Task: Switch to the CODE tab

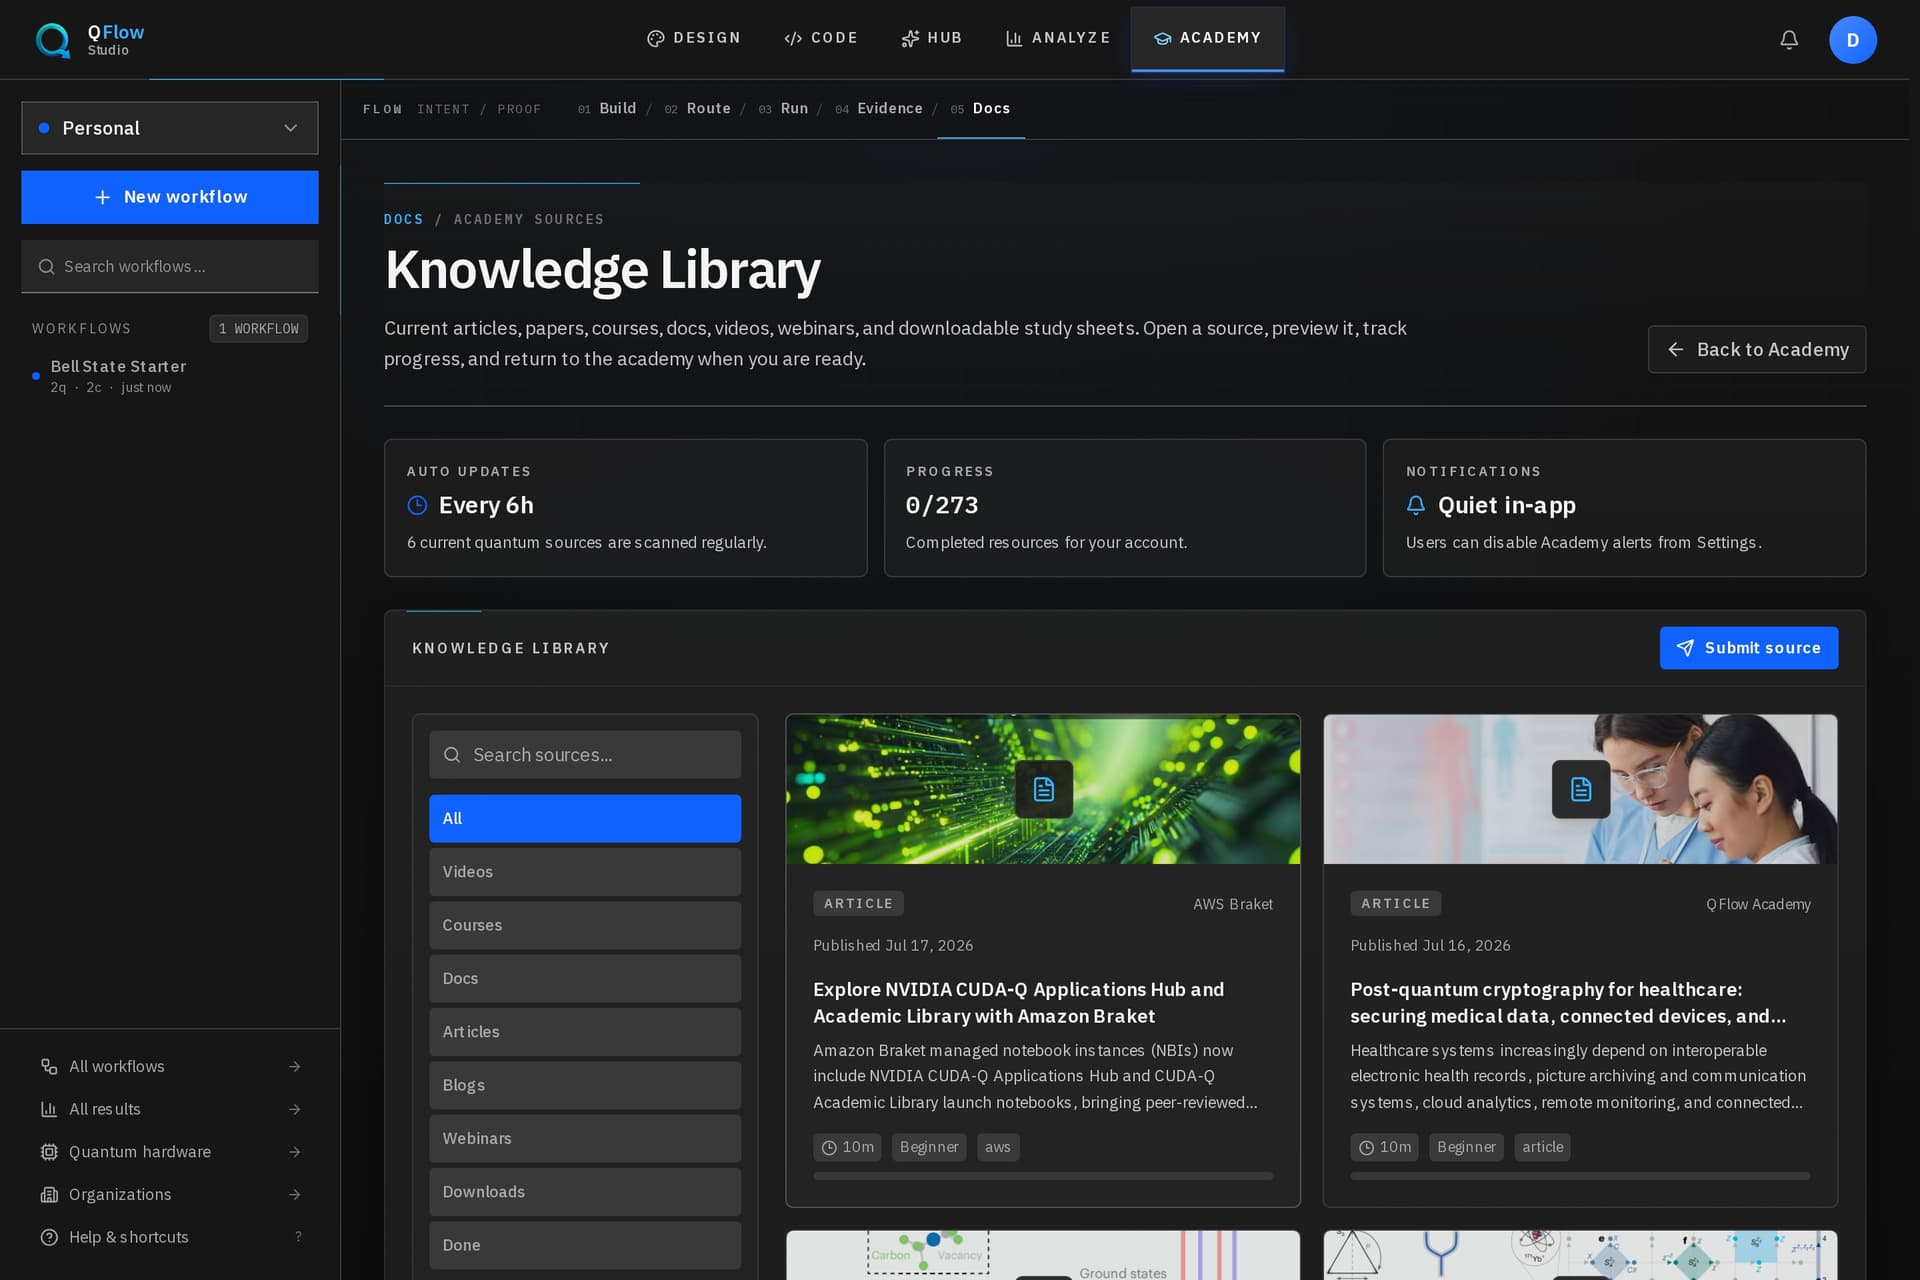Action: click(821, 38)
